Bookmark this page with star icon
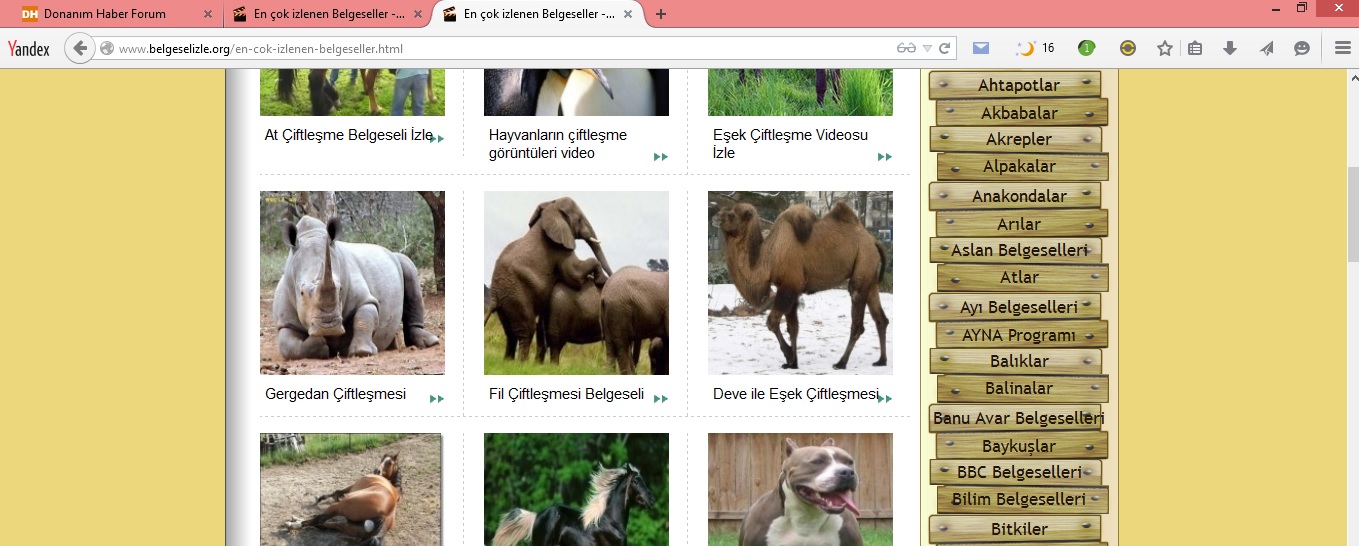 click(x=1164, y=48)
